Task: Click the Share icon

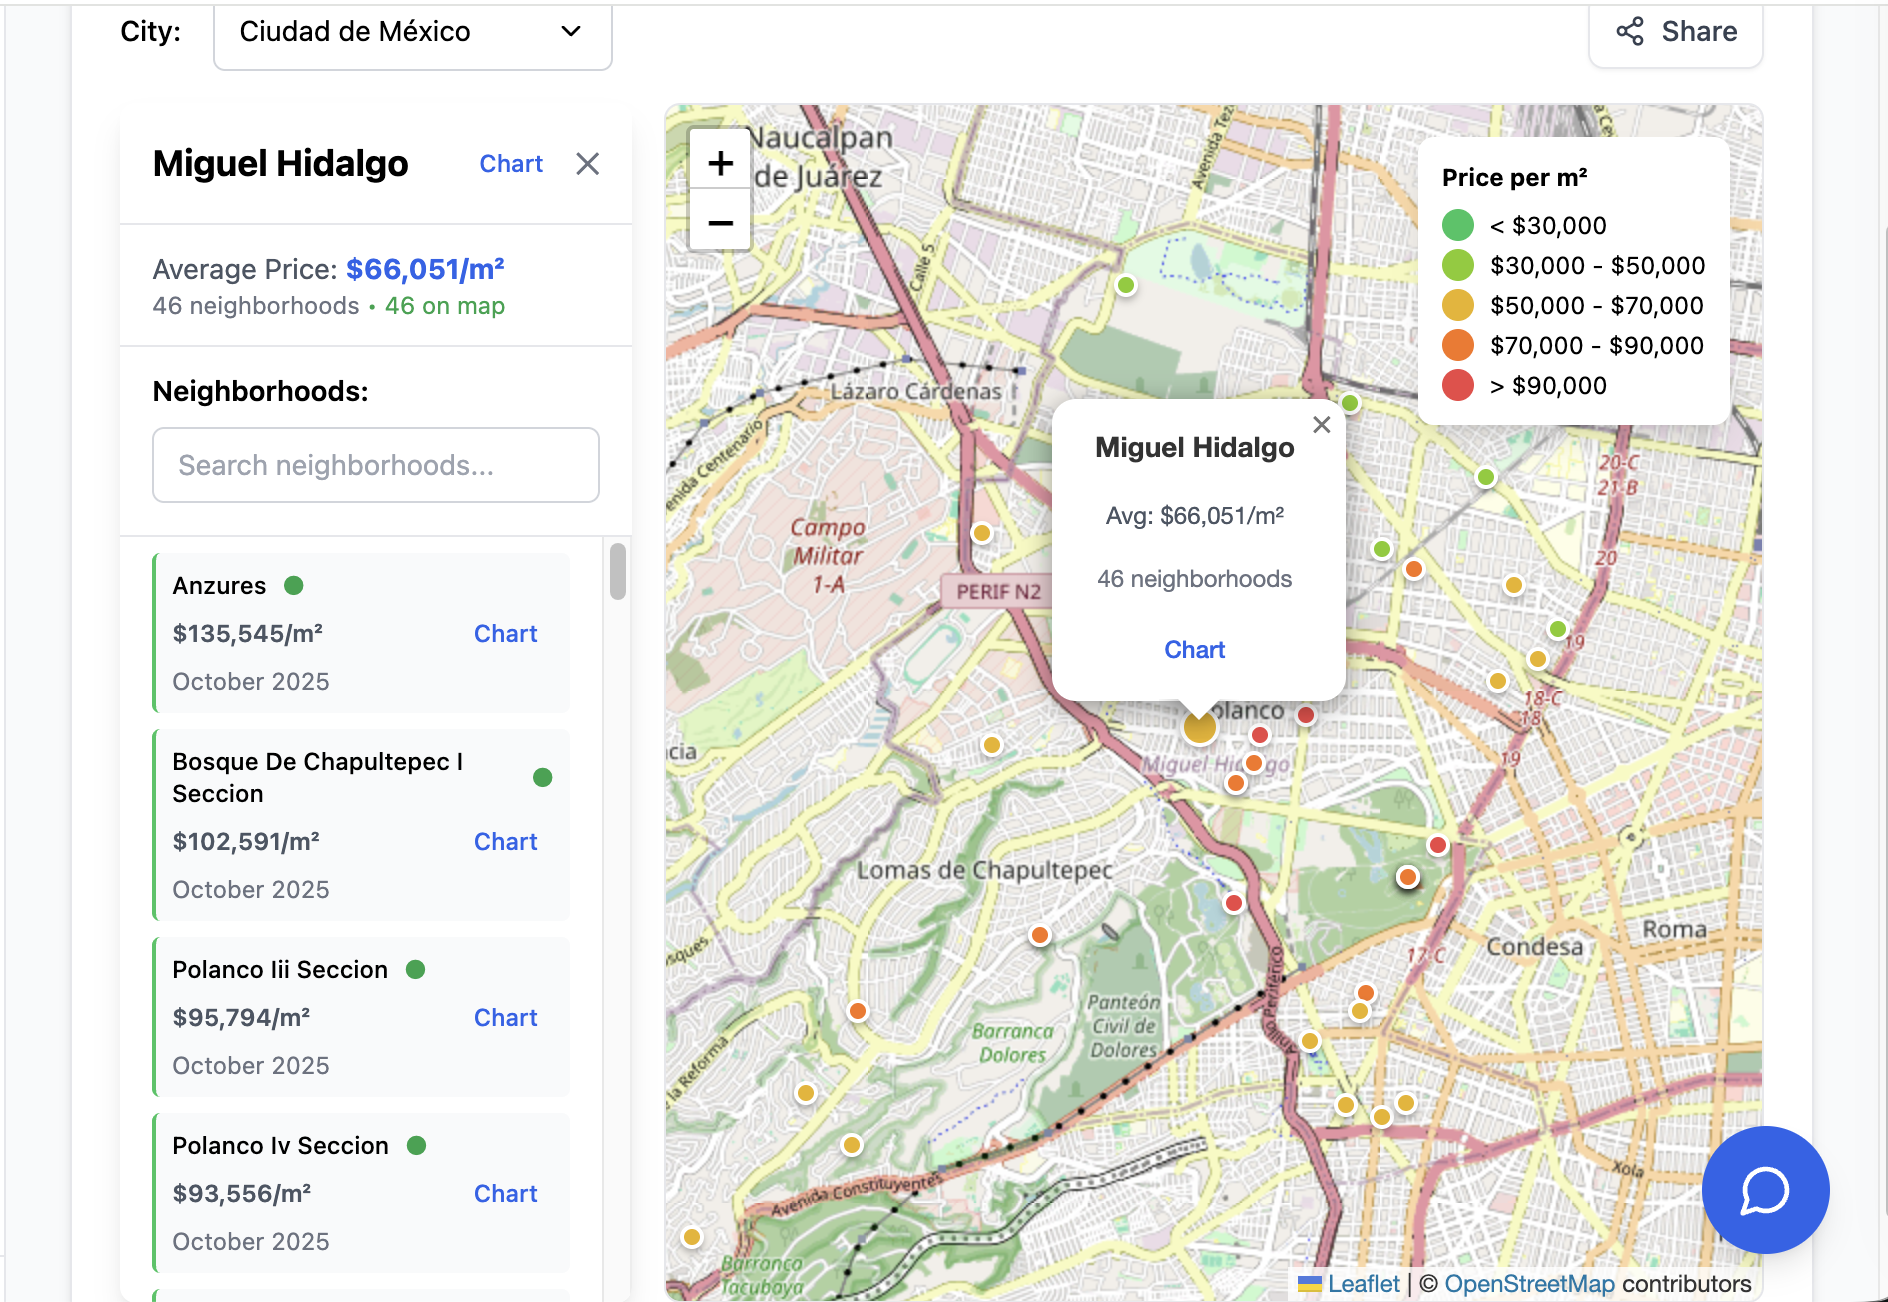Action: pos(1630,31)
